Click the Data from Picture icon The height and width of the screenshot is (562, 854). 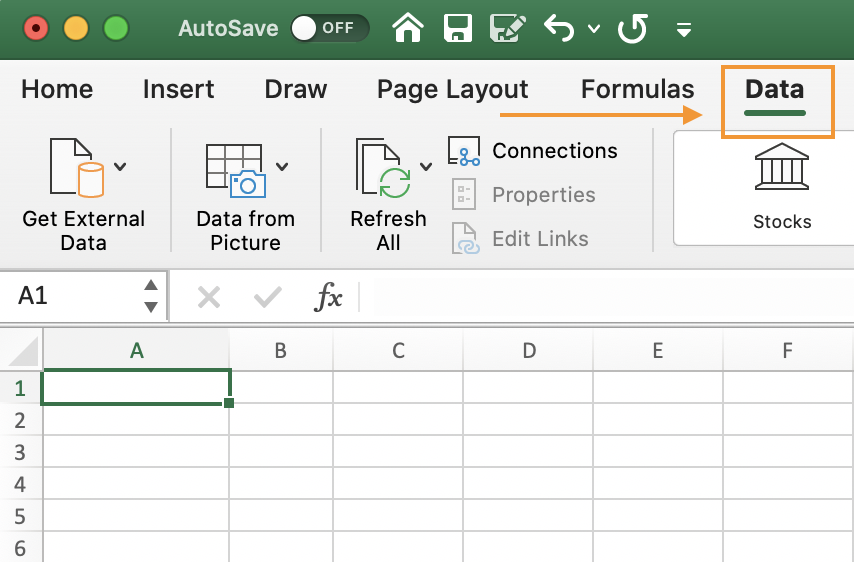(236, 170)
